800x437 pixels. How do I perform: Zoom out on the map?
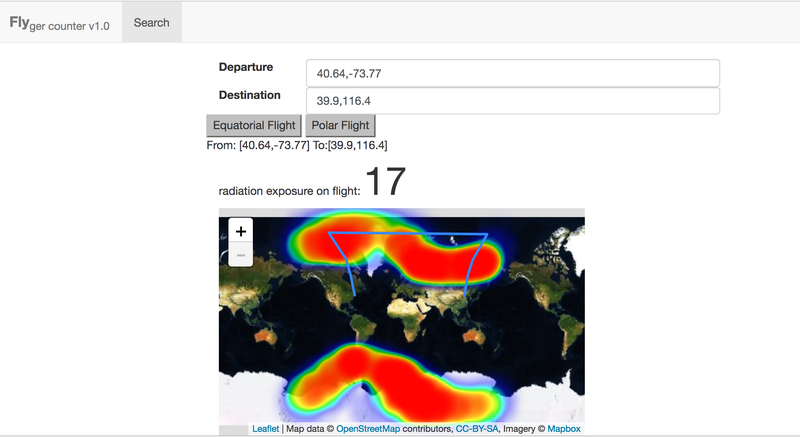pyautogui.click(x=240, y=255)
